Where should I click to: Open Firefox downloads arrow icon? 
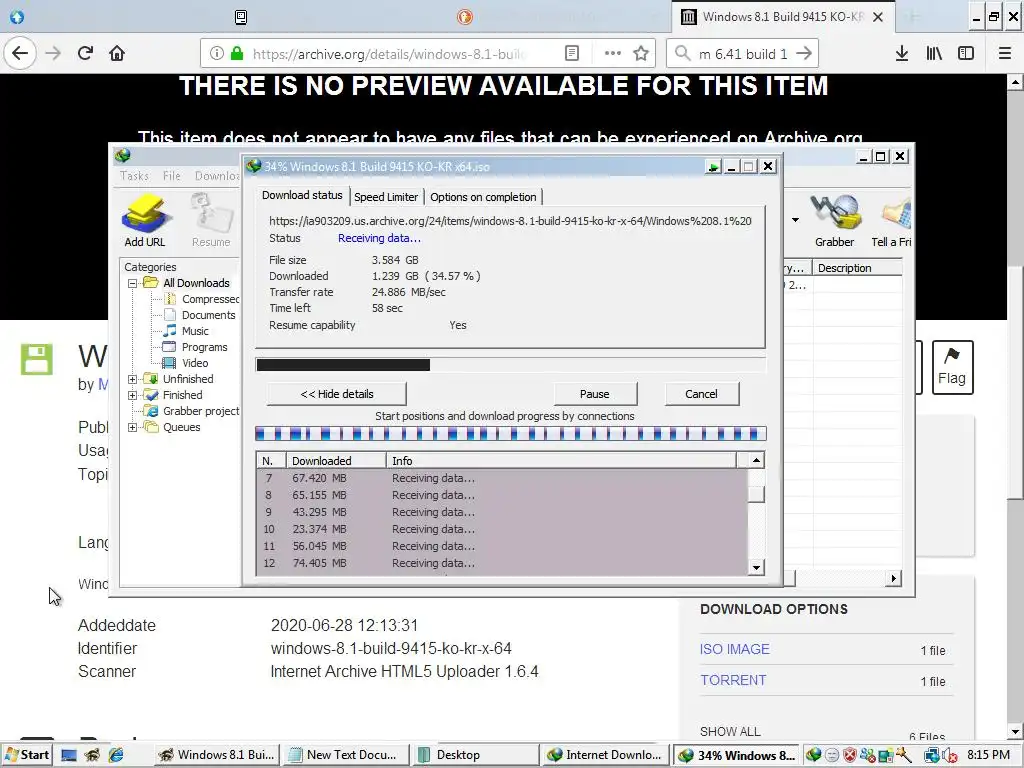coord(902,54)
